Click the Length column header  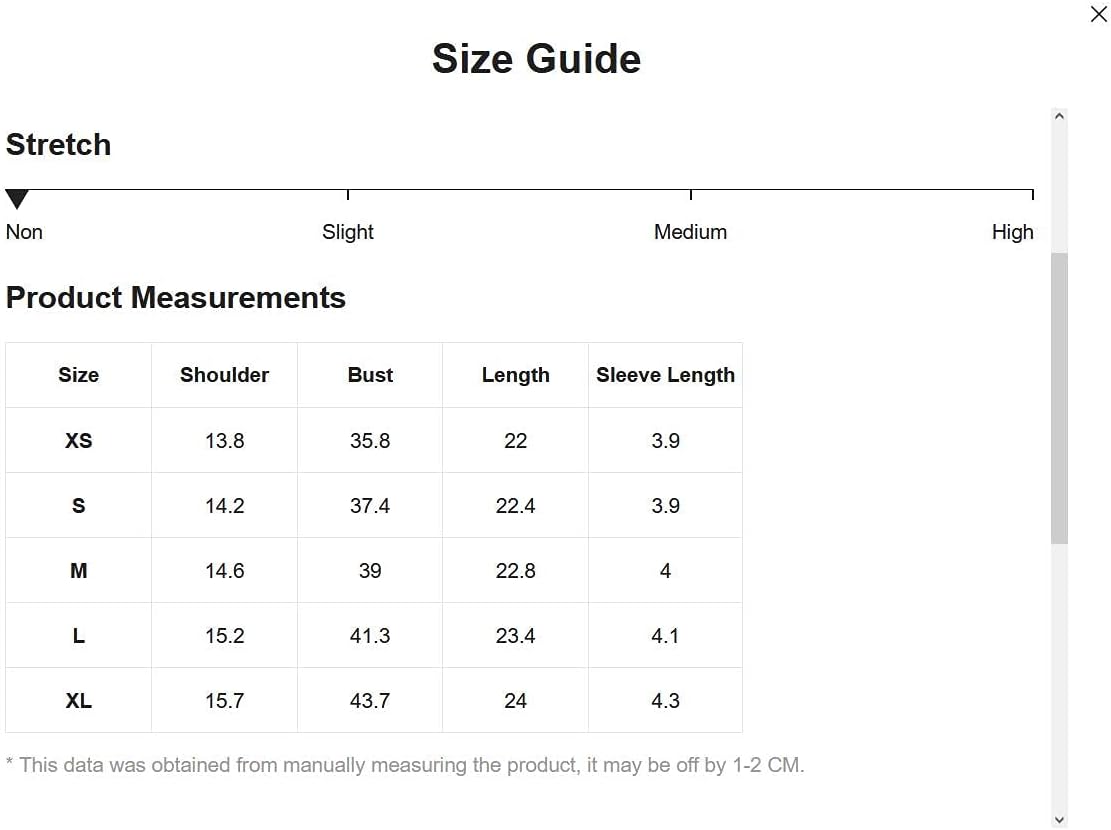515,375
